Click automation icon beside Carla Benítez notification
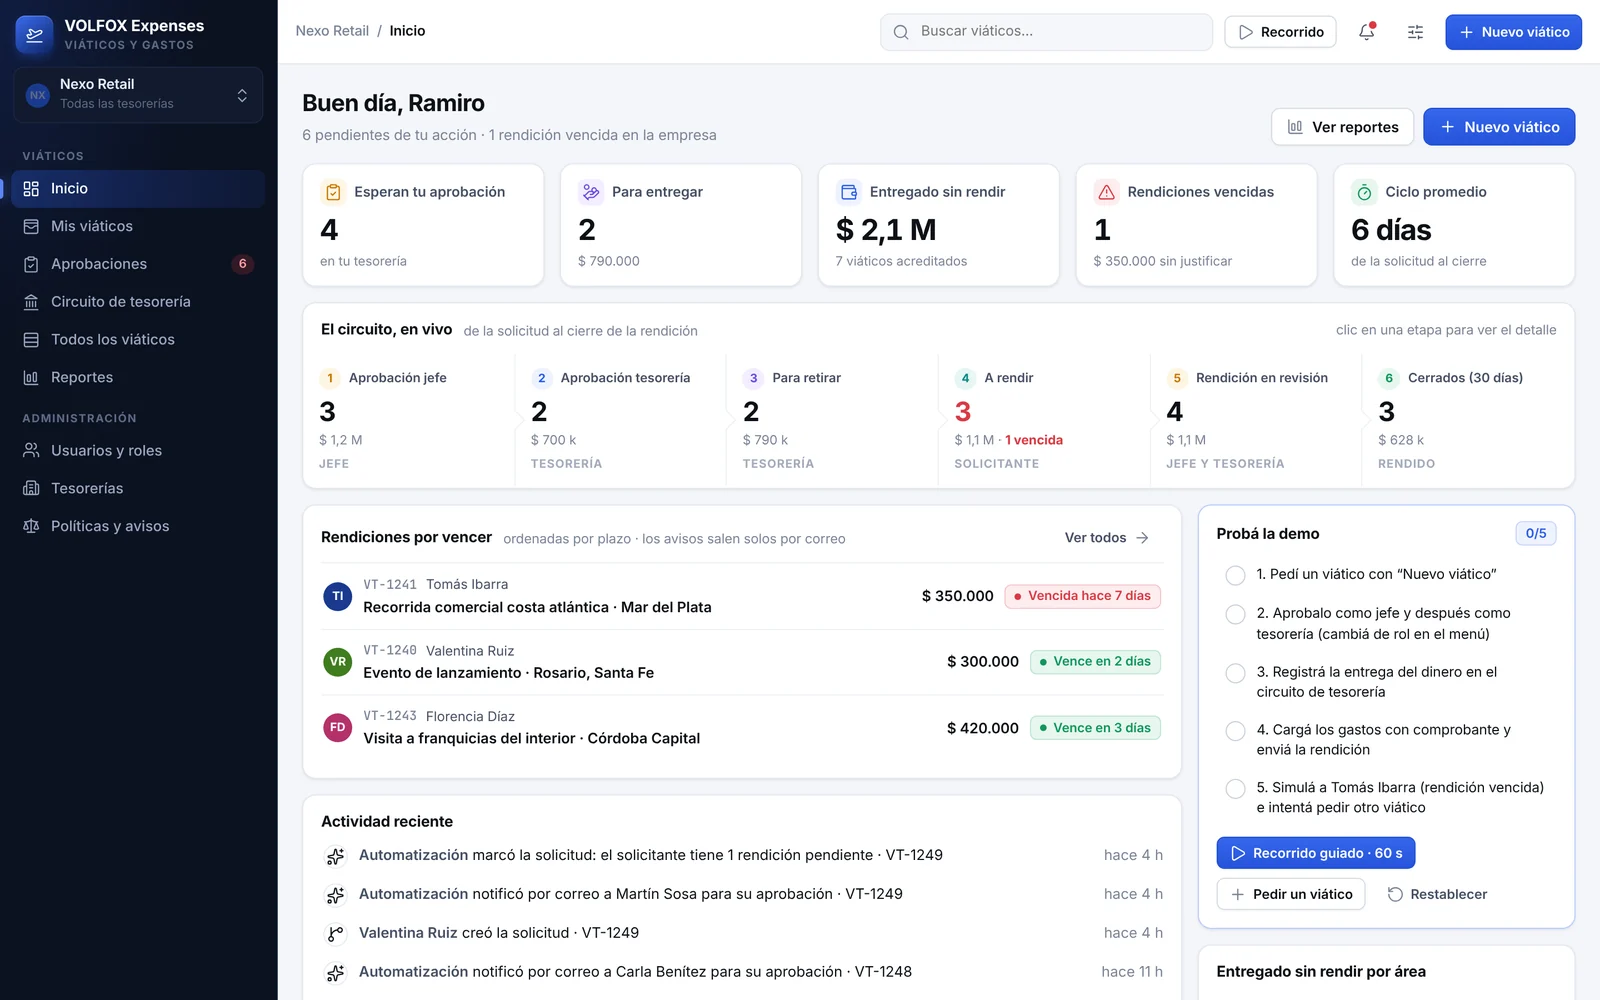This screenshot has width=1600, height=1000. 336,972
